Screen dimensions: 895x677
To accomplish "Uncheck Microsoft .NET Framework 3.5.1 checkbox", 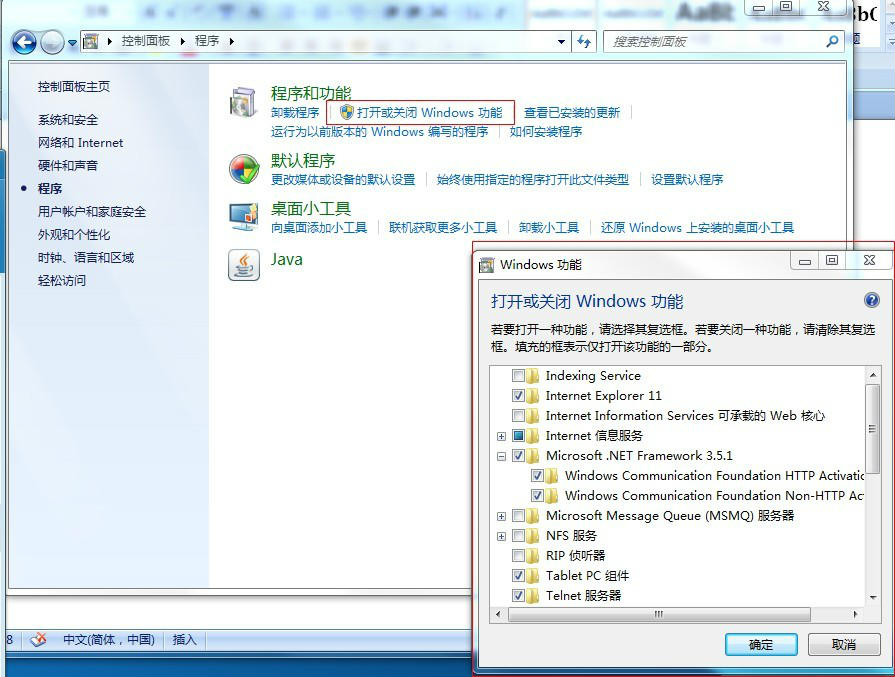I will pos(518,456).
